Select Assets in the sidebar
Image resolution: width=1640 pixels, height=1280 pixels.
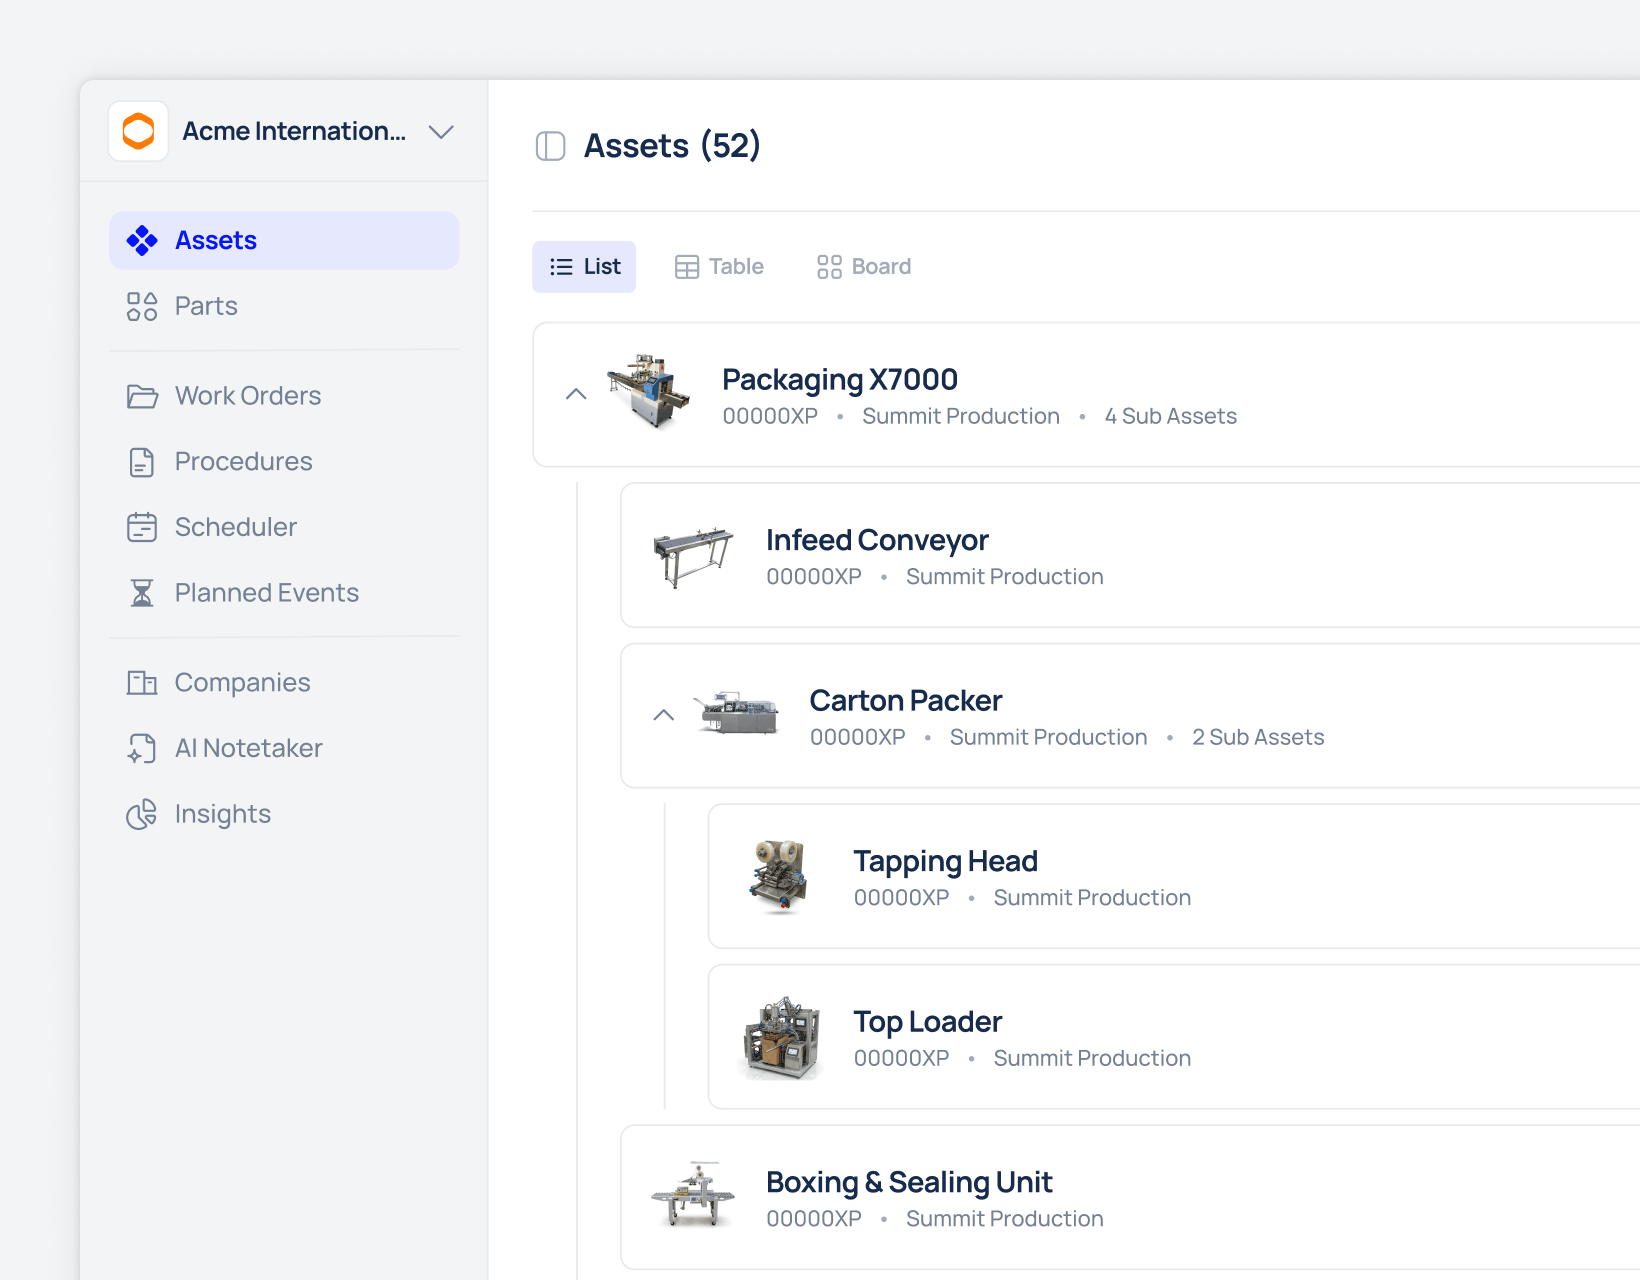(x=284, y=240)
